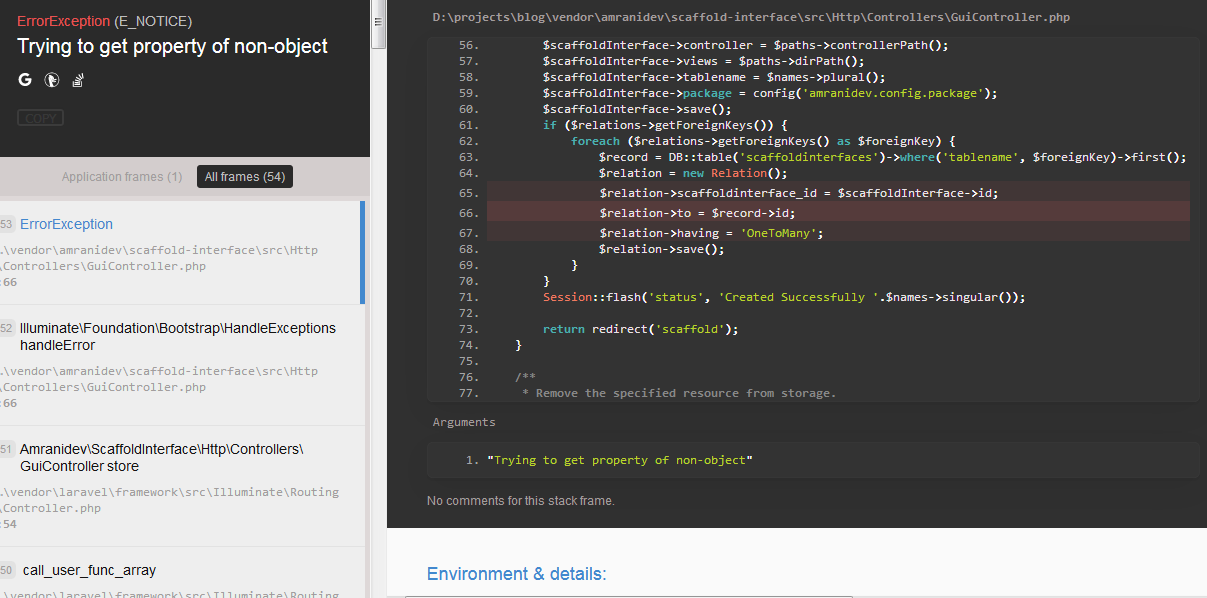Click 'Trying to get property of non-object' heading

point(172,46)
